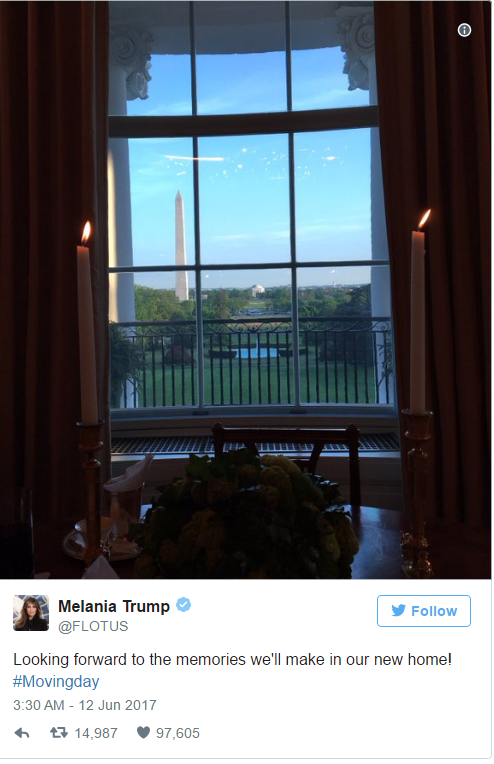Click the Washington Monument in the photo
Screen dimensions: 494x764
pos(181,246)
